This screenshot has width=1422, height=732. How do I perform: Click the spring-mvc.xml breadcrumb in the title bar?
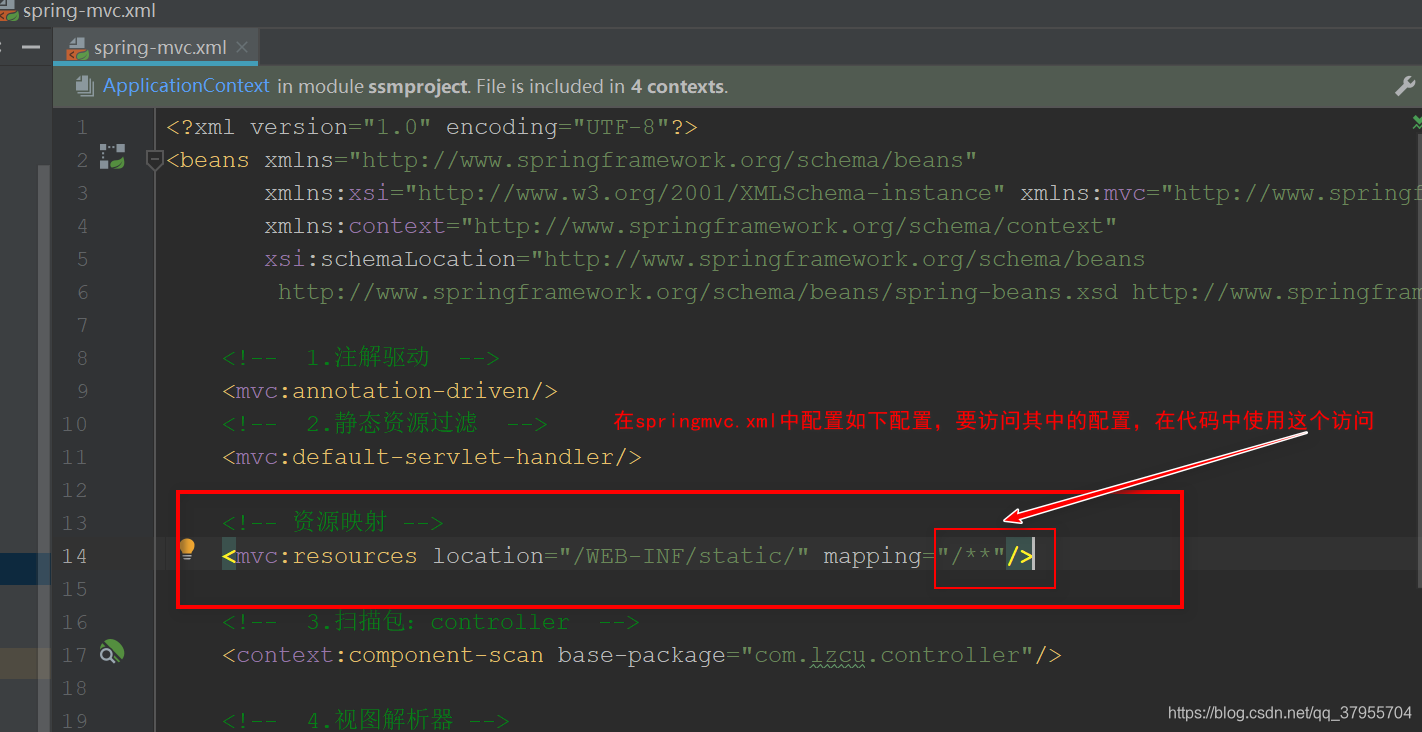88,11
